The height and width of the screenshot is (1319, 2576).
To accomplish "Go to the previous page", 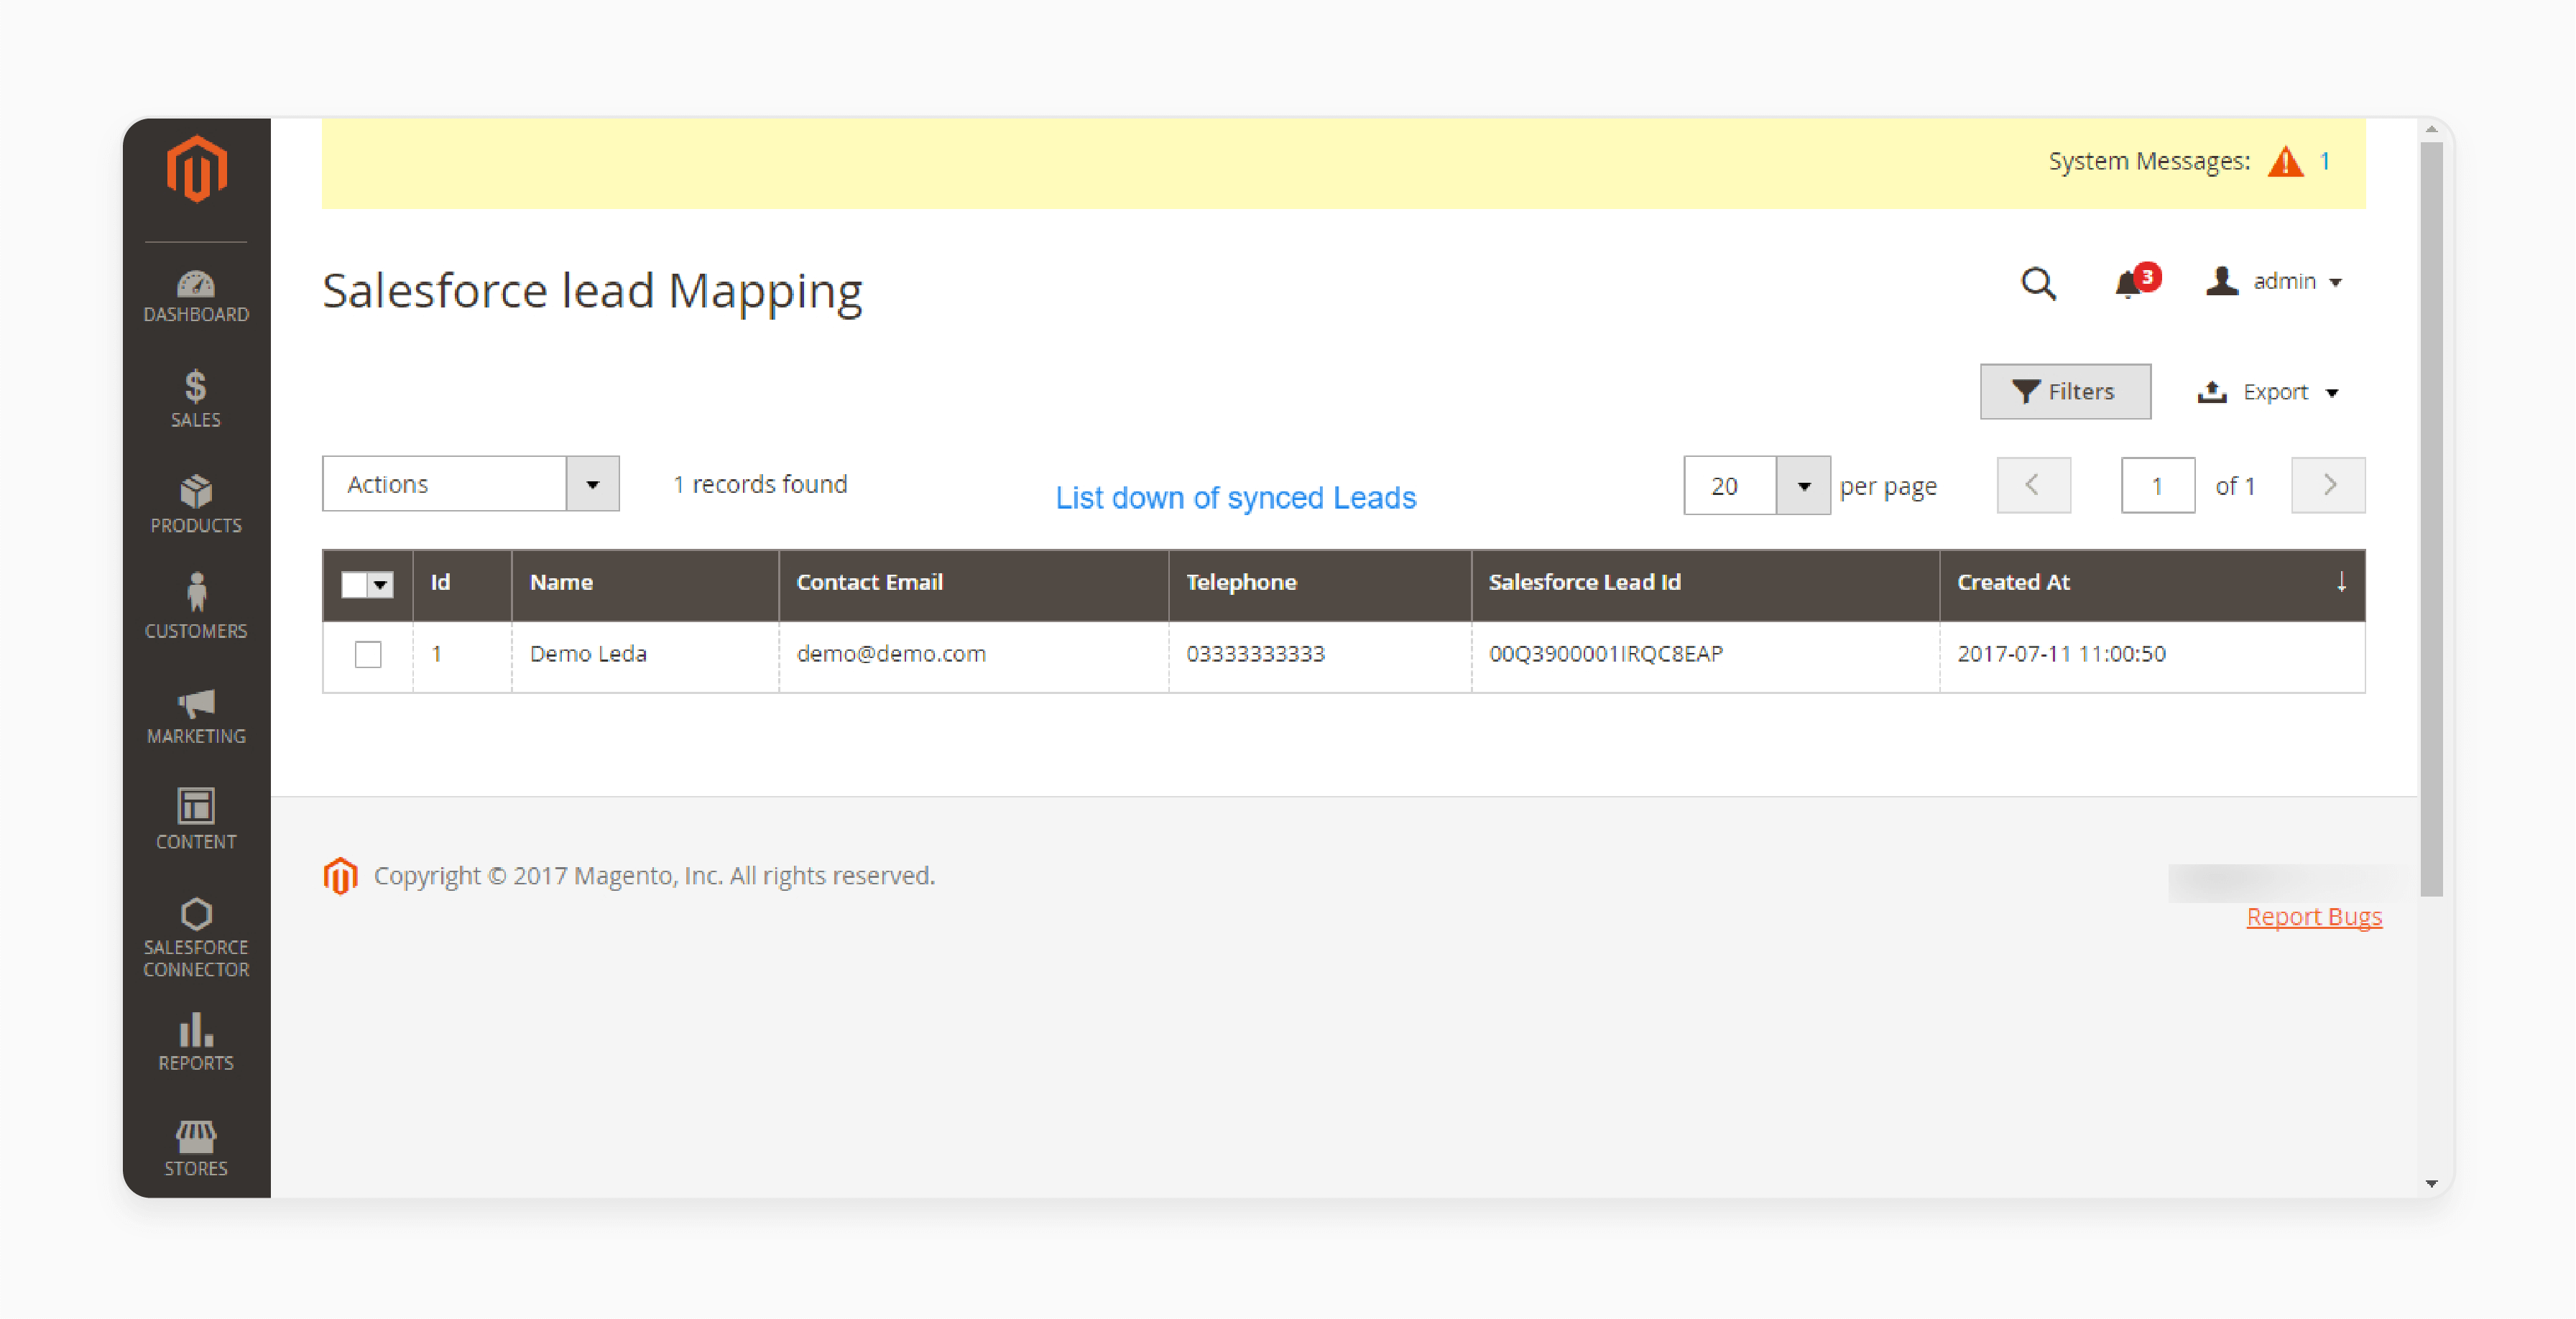I will click(x=2033, y=485).
